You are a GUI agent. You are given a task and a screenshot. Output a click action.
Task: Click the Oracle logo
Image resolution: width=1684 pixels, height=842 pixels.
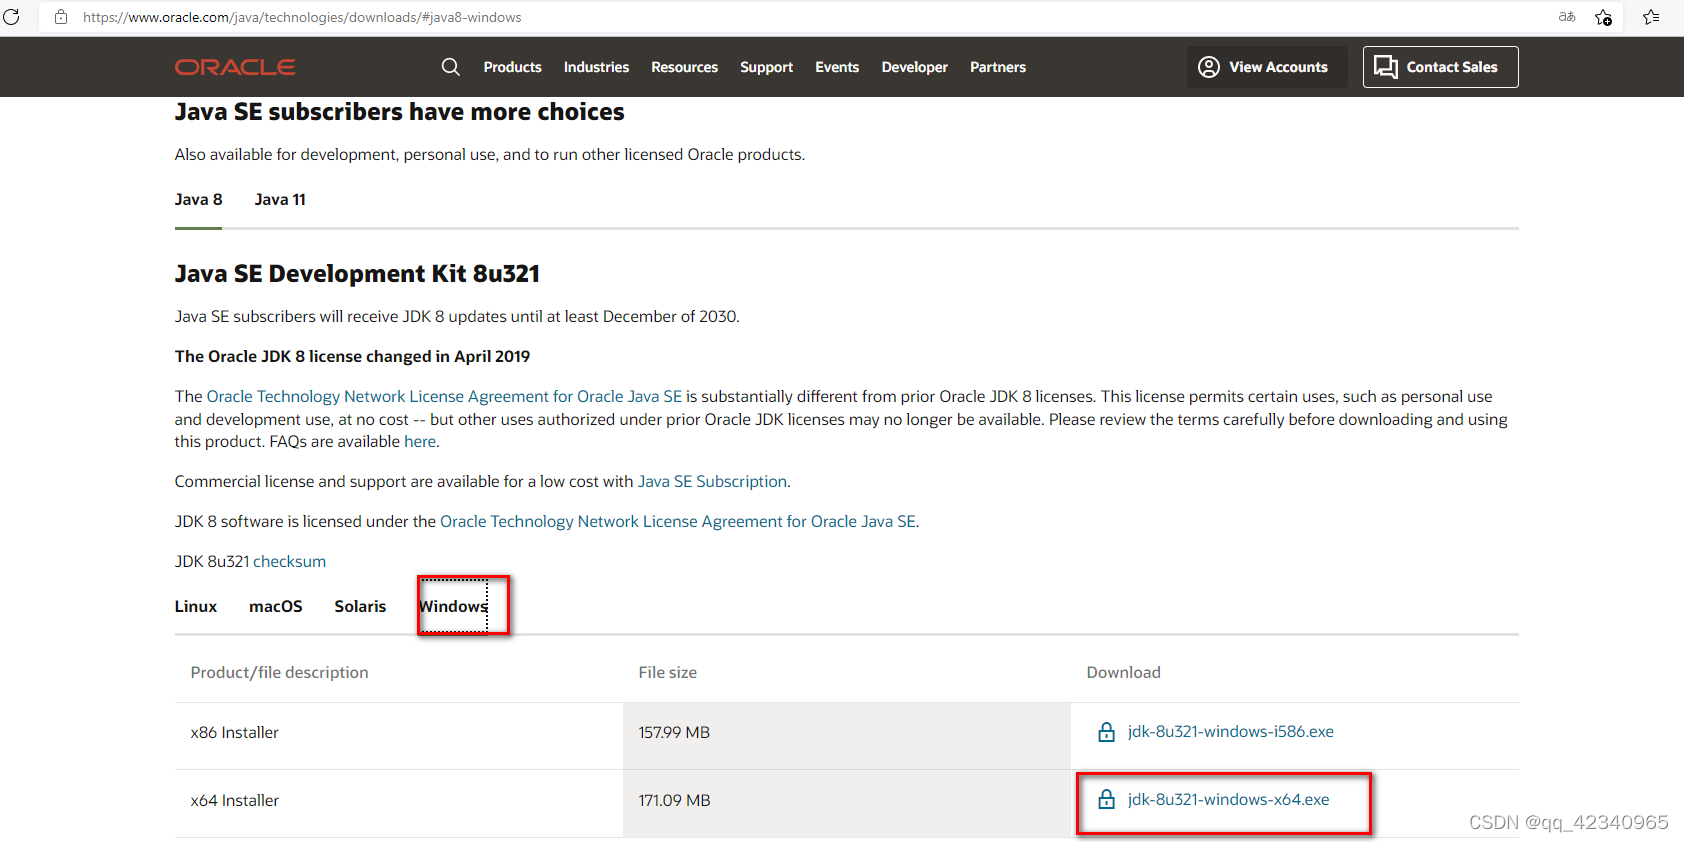235,67
